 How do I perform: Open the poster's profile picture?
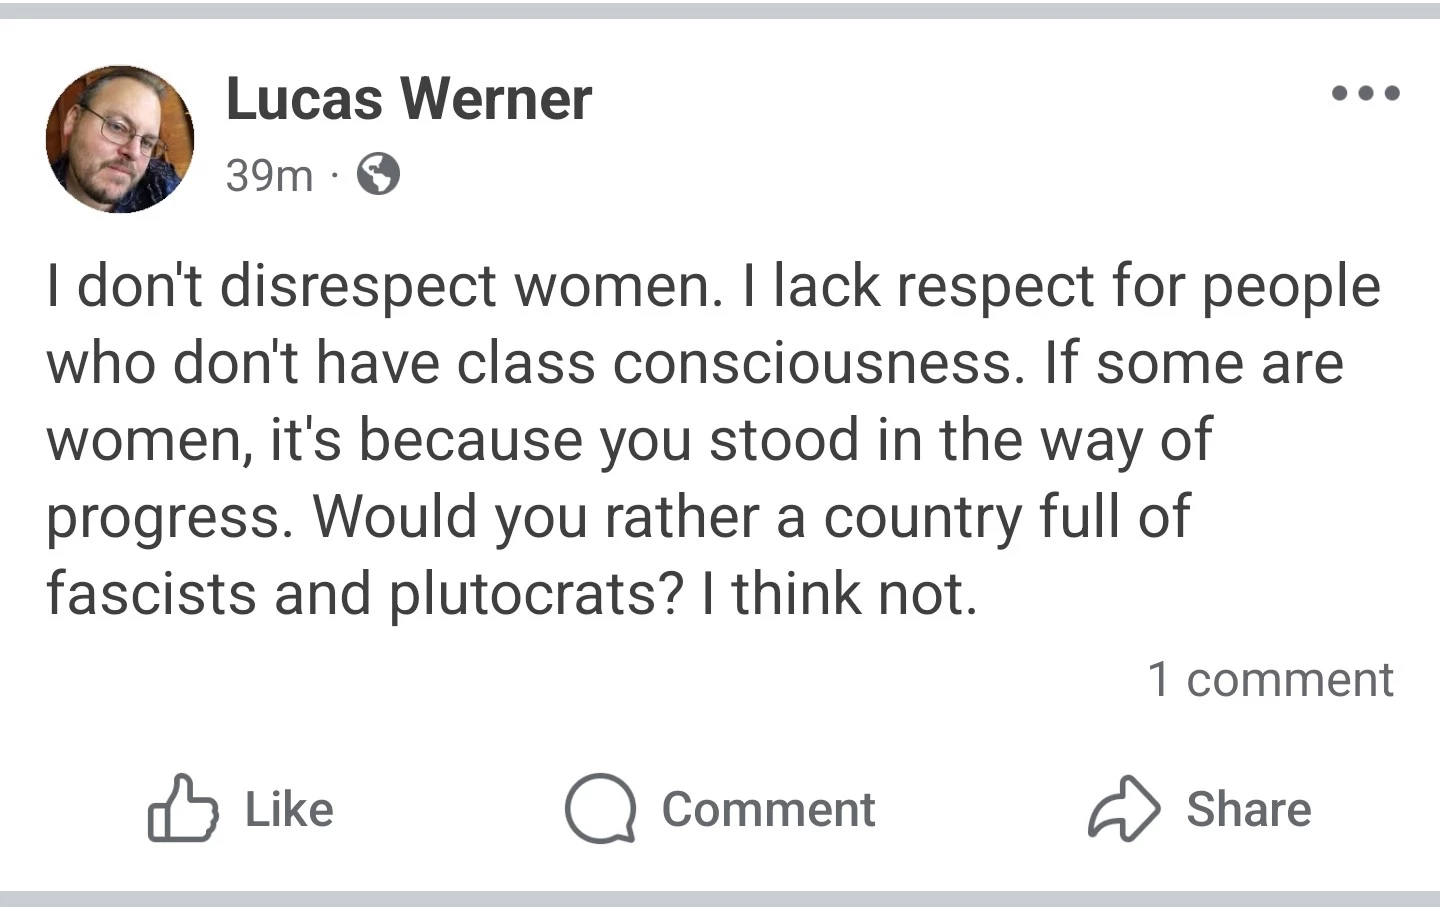pyautogui.click(x=120, y=139)
